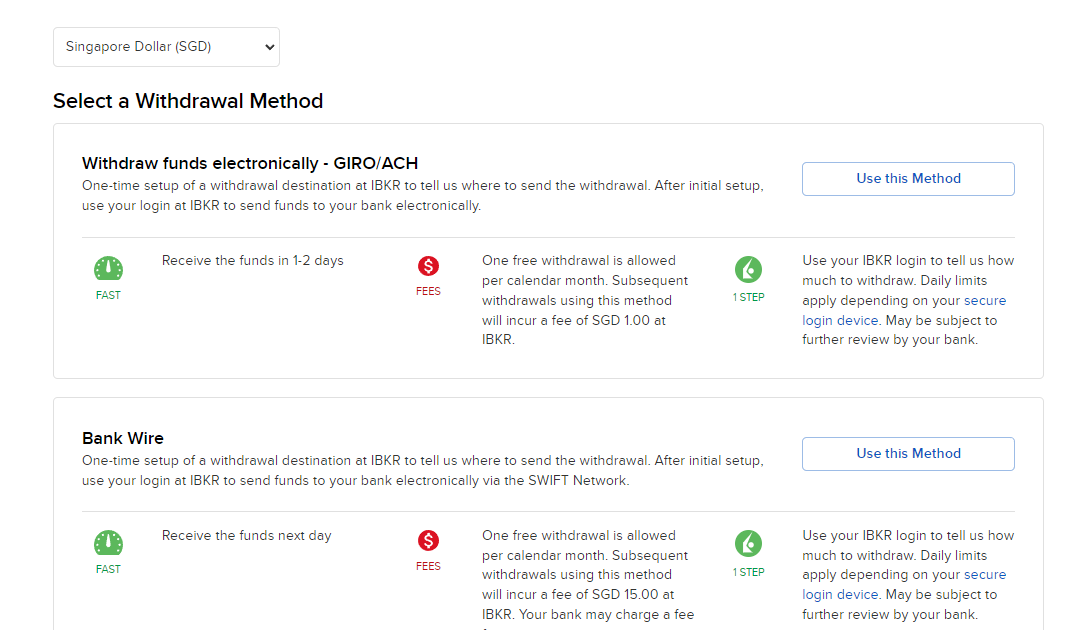
Task: Click the 'Bank Wire' section heading
Action: coord(123,438)
